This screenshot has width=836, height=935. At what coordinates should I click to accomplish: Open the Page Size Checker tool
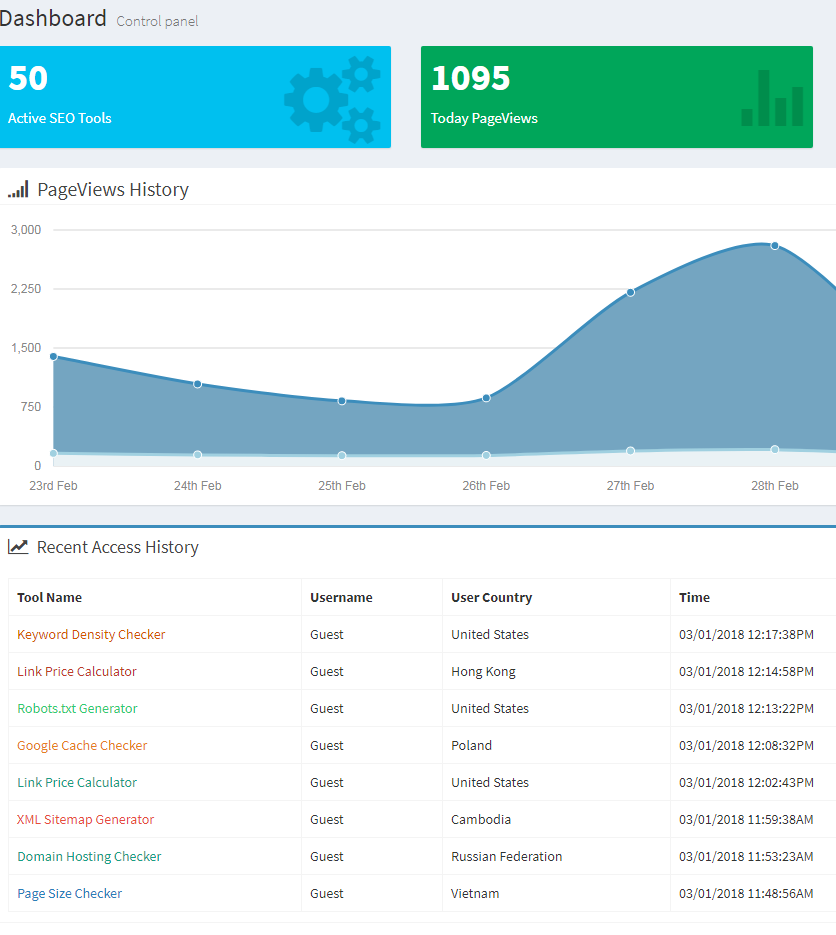(69, 893)
